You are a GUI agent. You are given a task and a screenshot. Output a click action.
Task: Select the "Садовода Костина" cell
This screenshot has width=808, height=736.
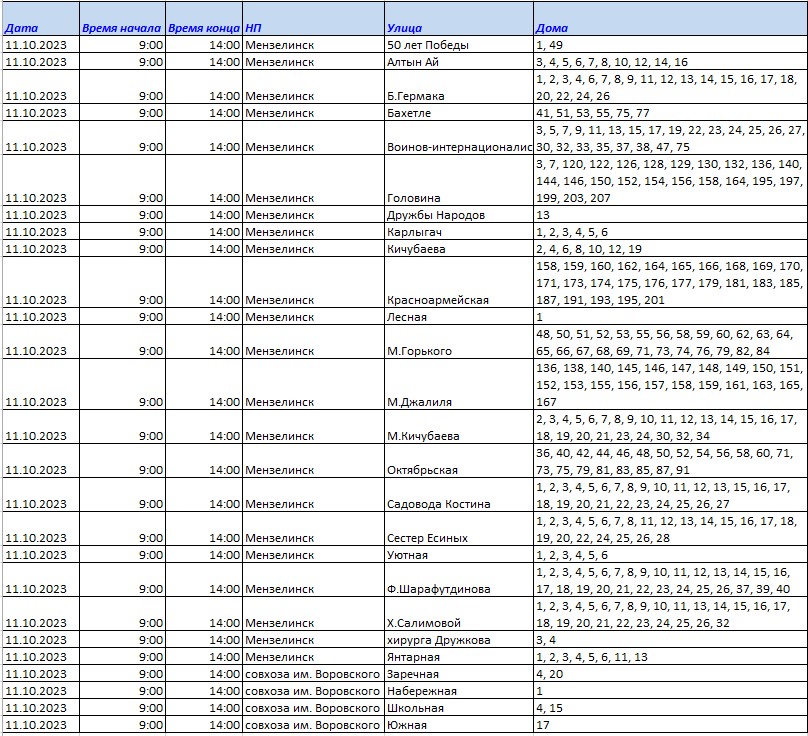point(457,504)
